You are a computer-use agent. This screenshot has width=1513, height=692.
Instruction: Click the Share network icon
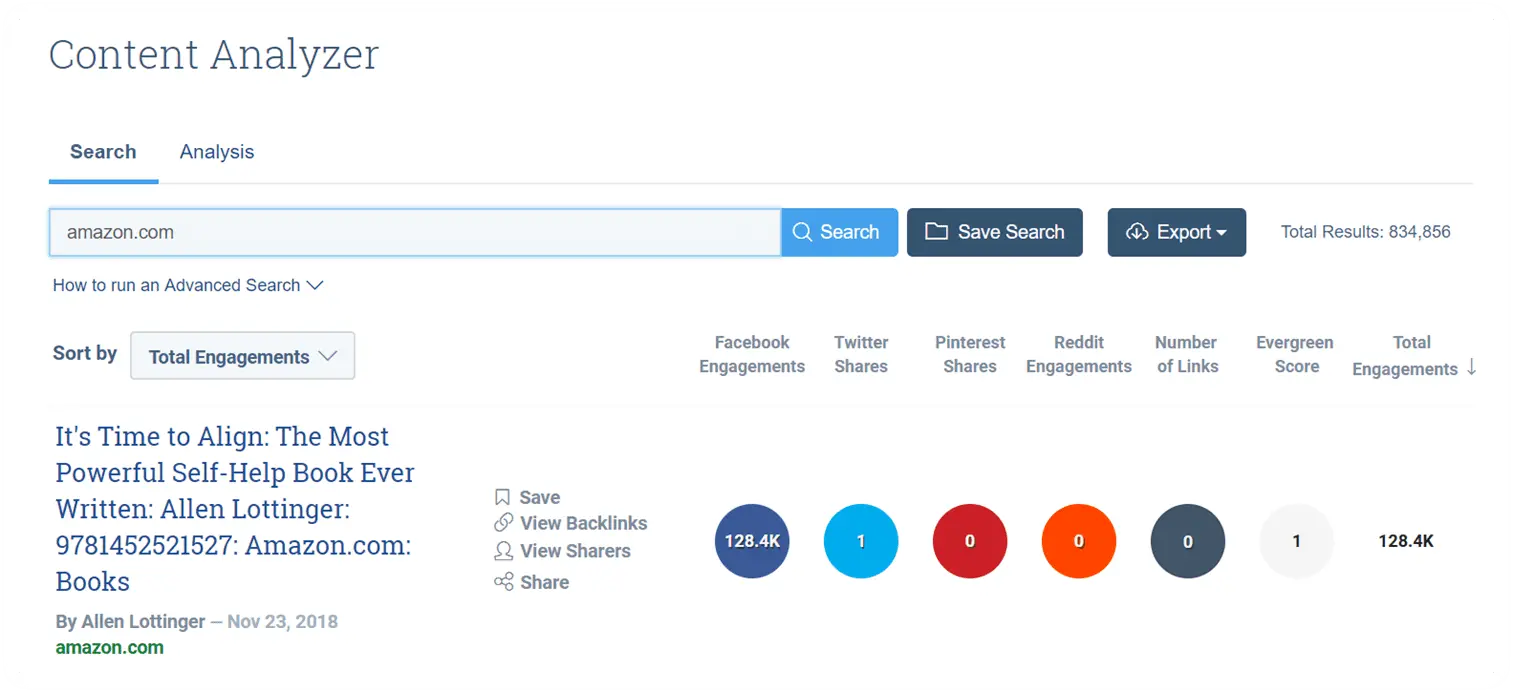click(502, 582)
